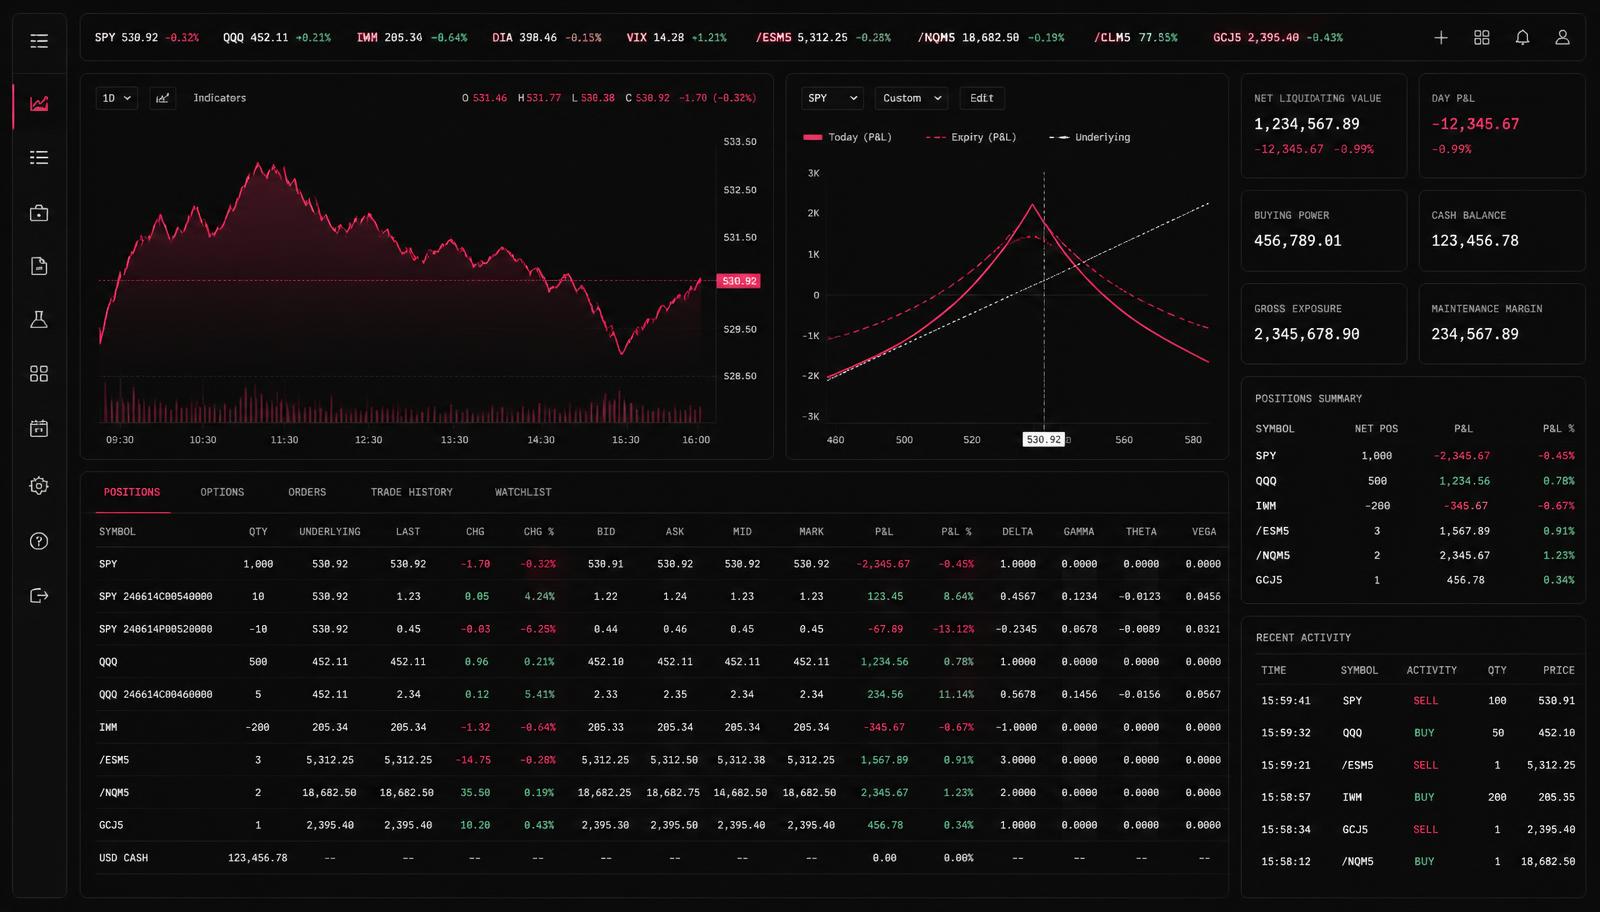Open the list view sidebar icon
This screenshot has width=1600, height=912.
click(39, 157)
